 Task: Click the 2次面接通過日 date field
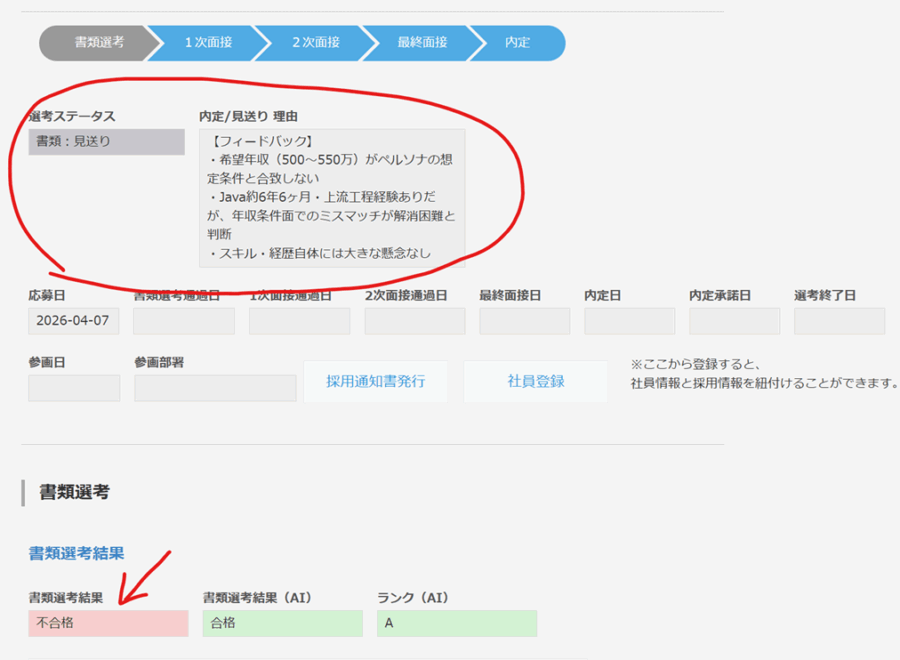tap(414, 321)
